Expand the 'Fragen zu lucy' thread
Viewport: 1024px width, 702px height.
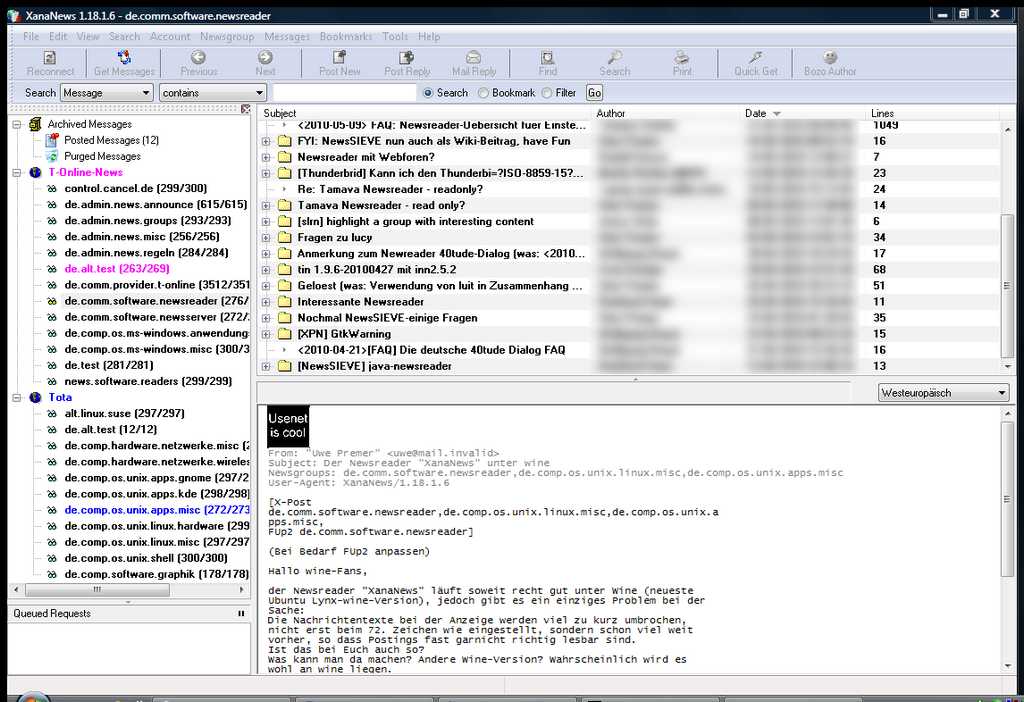[267, 238]
